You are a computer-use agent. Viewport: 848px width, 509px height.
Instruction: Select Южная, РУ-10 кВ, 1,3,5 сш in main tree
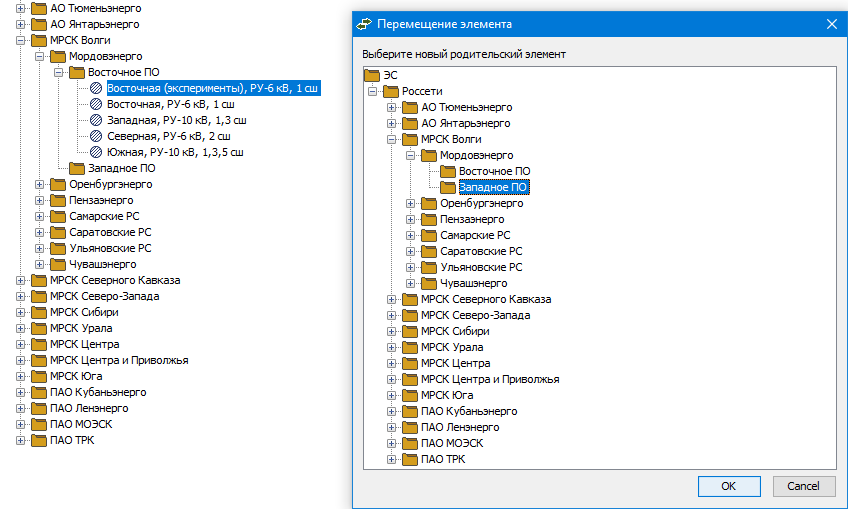(x=175, y=152)
